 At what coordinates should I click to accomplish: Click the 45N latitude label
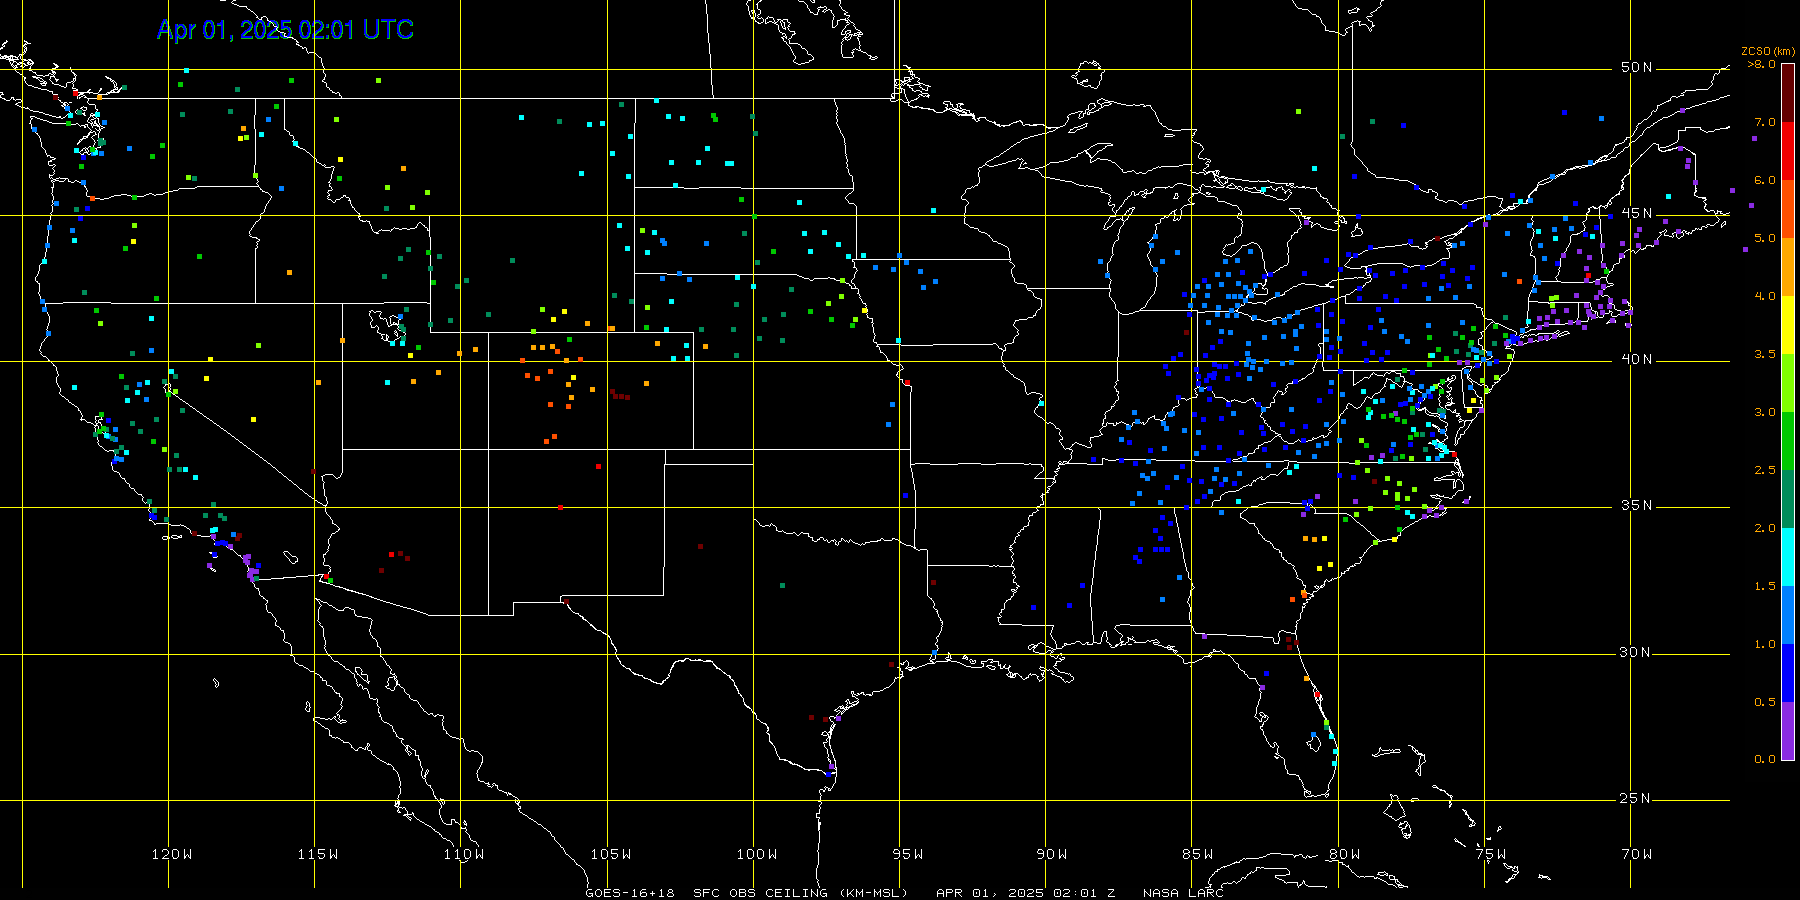coord(1637,213)
